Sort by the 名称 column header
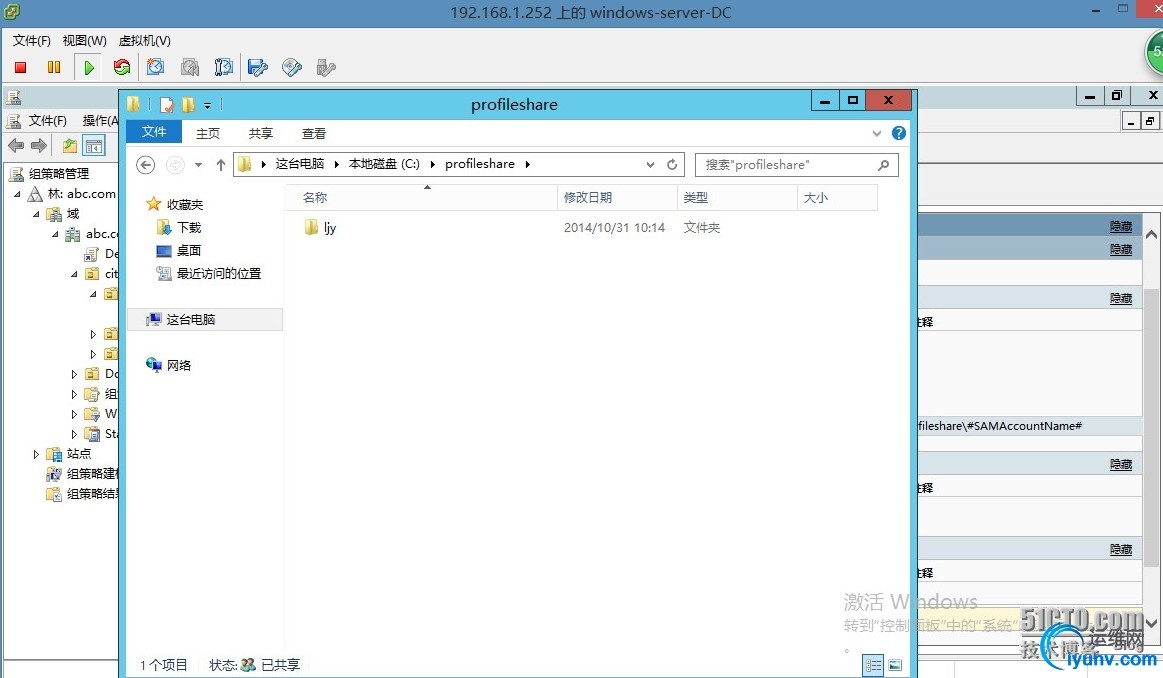Viewport: 1163px width, 678px height. tap(421, 197)
